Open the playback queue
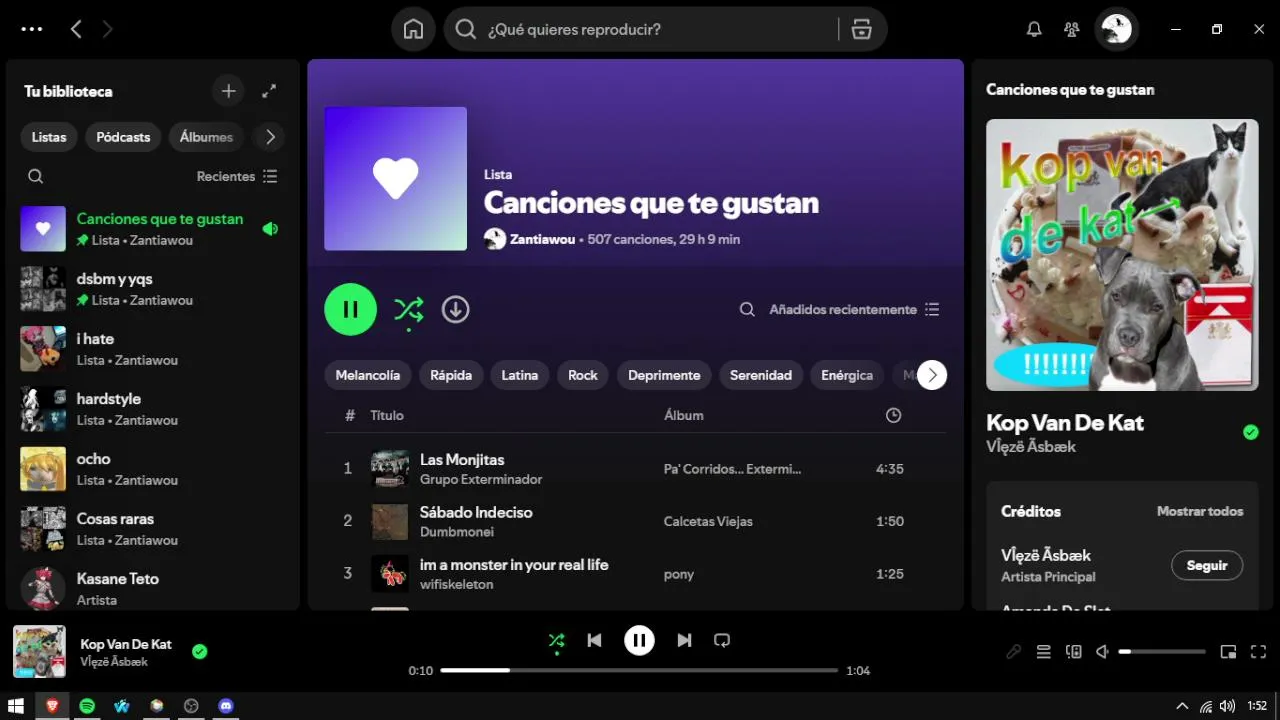This screenshot has width=1280, height=720. (1043, 652)
